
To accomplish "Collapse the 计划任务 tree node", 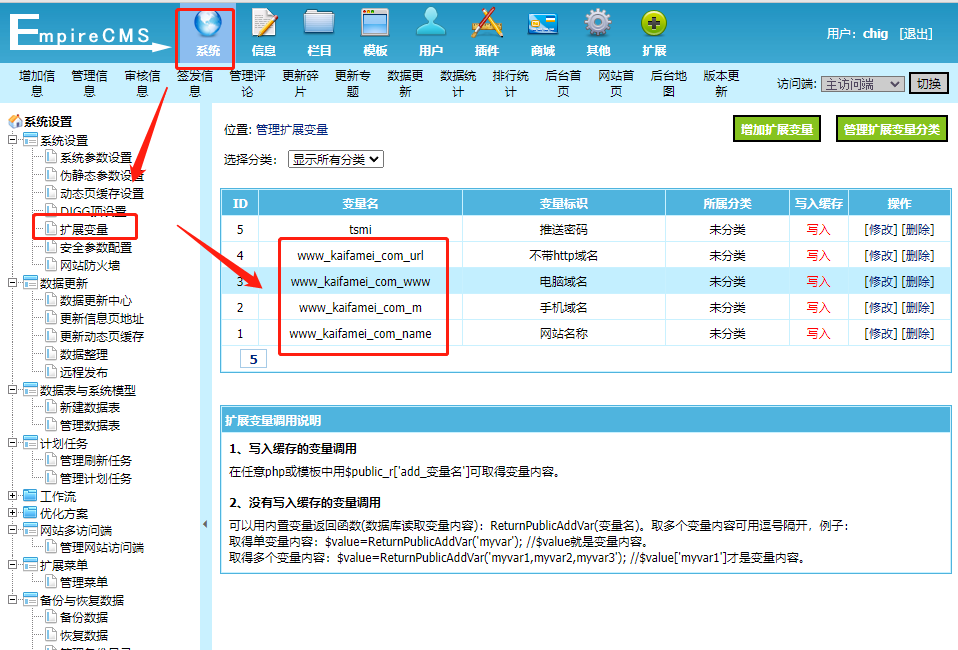I will click(12, 443).
